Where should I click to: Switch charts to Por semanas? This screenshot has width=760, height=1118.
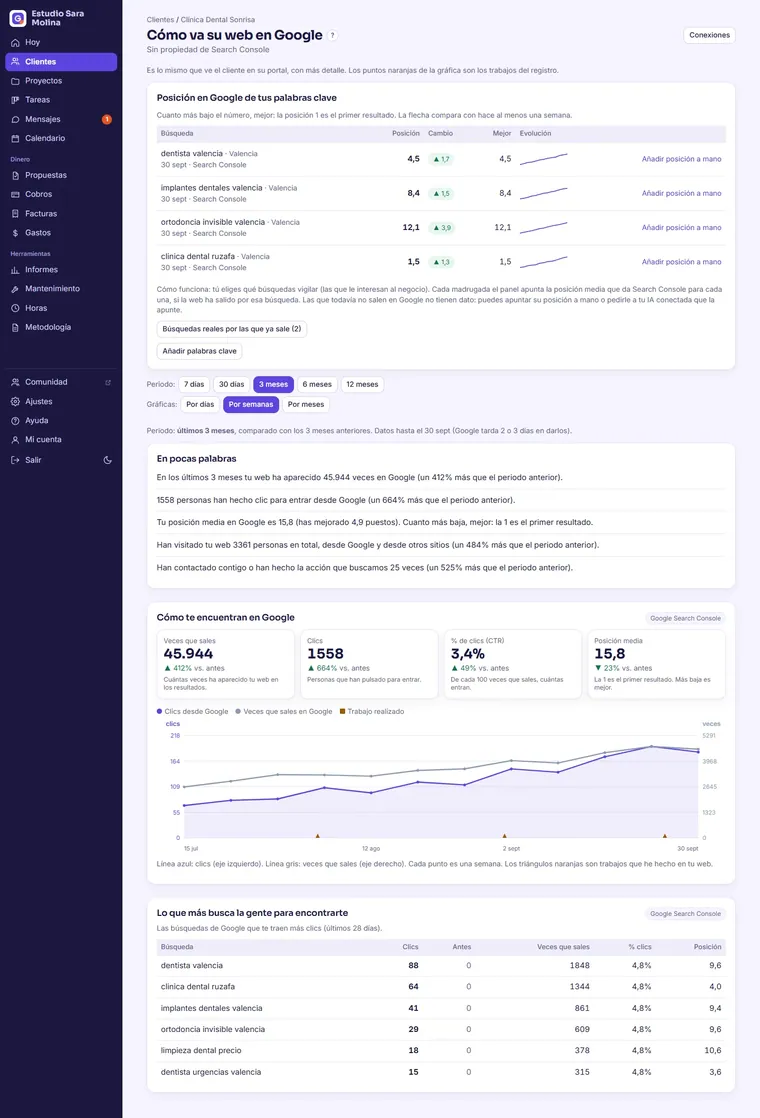pyautogui.click(x=251, y=404)
